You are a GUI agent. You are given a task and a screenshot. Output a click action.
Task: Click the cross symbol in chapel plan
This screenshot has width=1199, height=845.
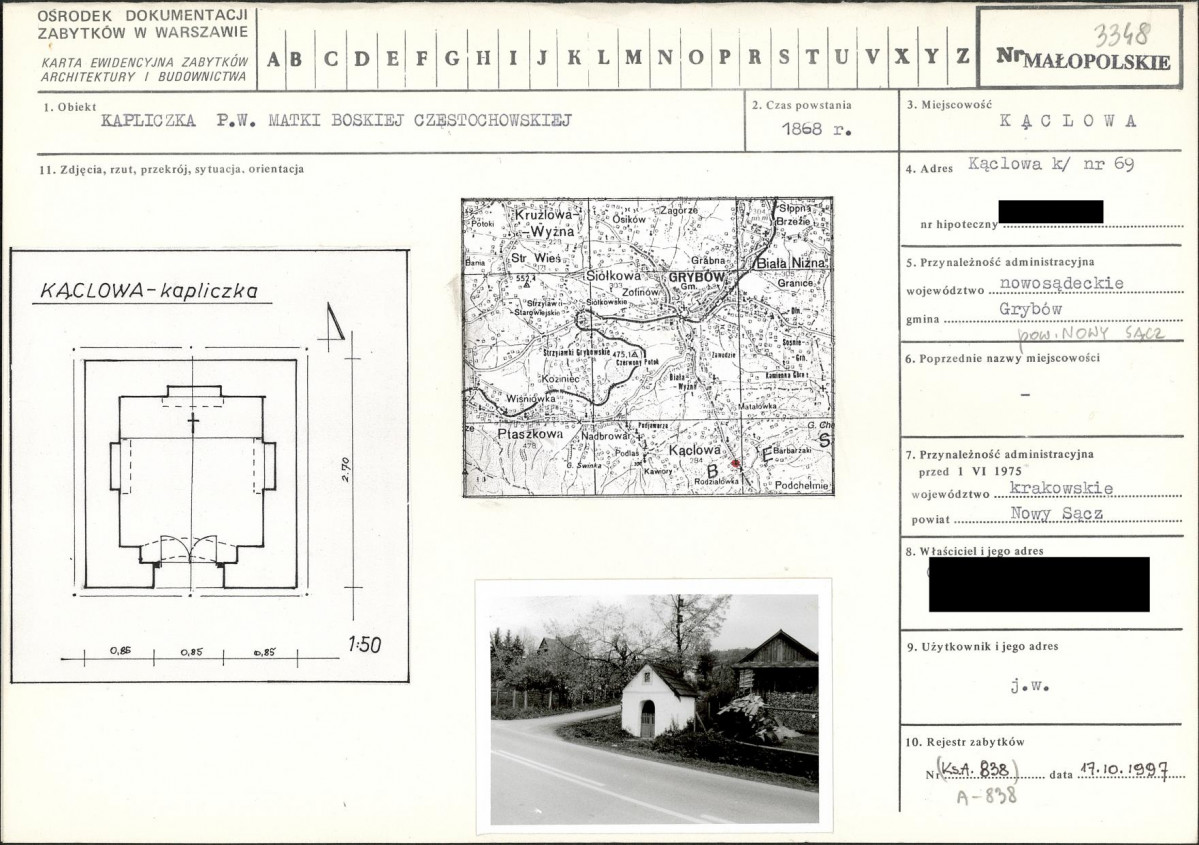(193, 421)
